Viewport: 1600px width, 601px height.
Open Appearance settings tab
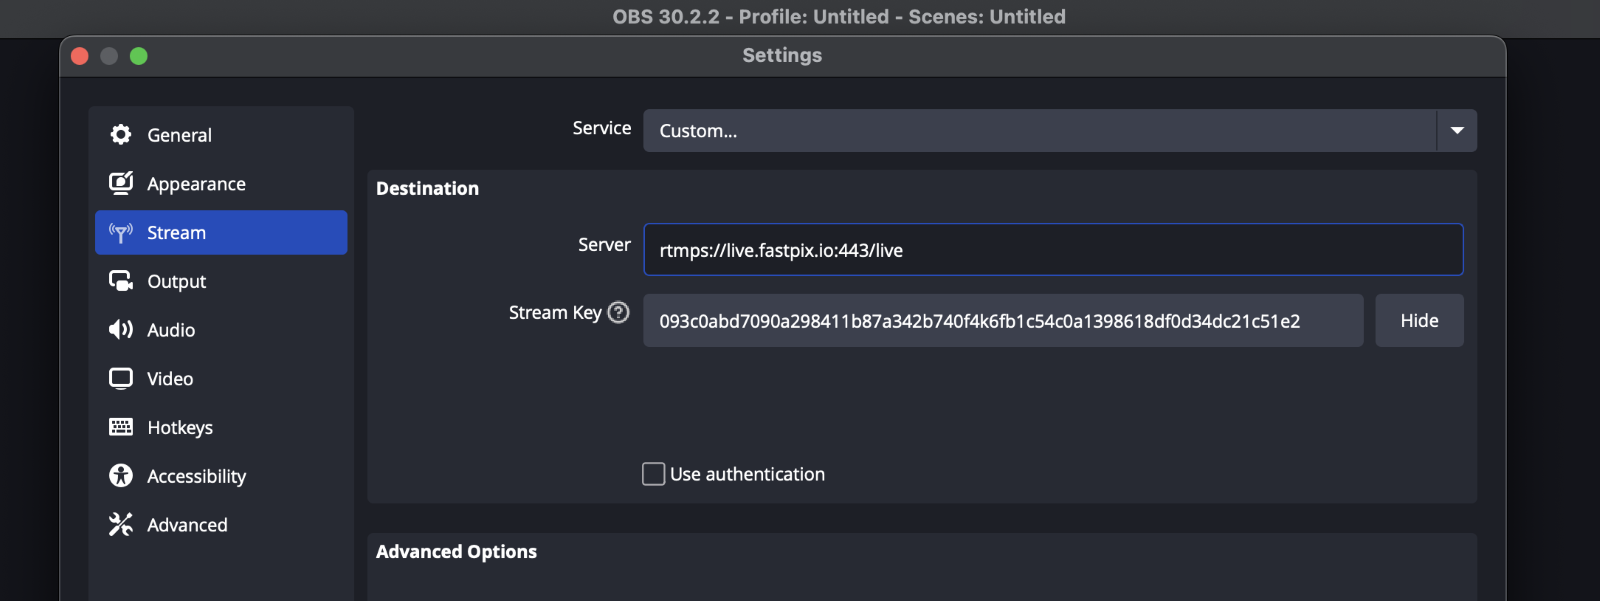[x=221, y=184]
